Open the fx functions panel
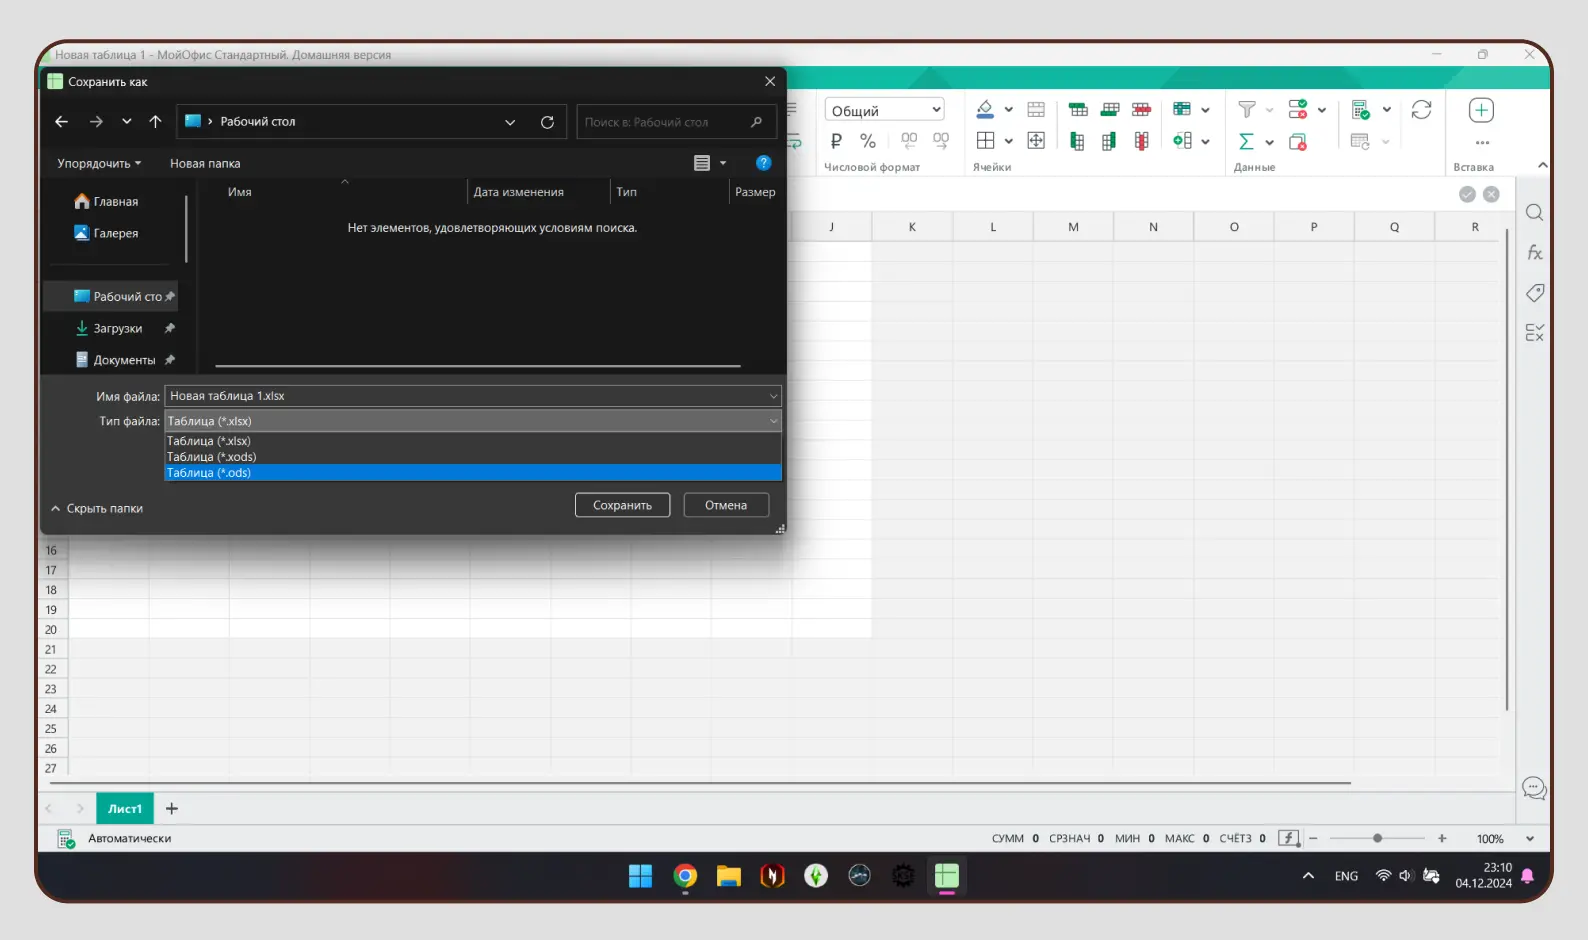The image size is (1588, 940). click(1534, 253)
